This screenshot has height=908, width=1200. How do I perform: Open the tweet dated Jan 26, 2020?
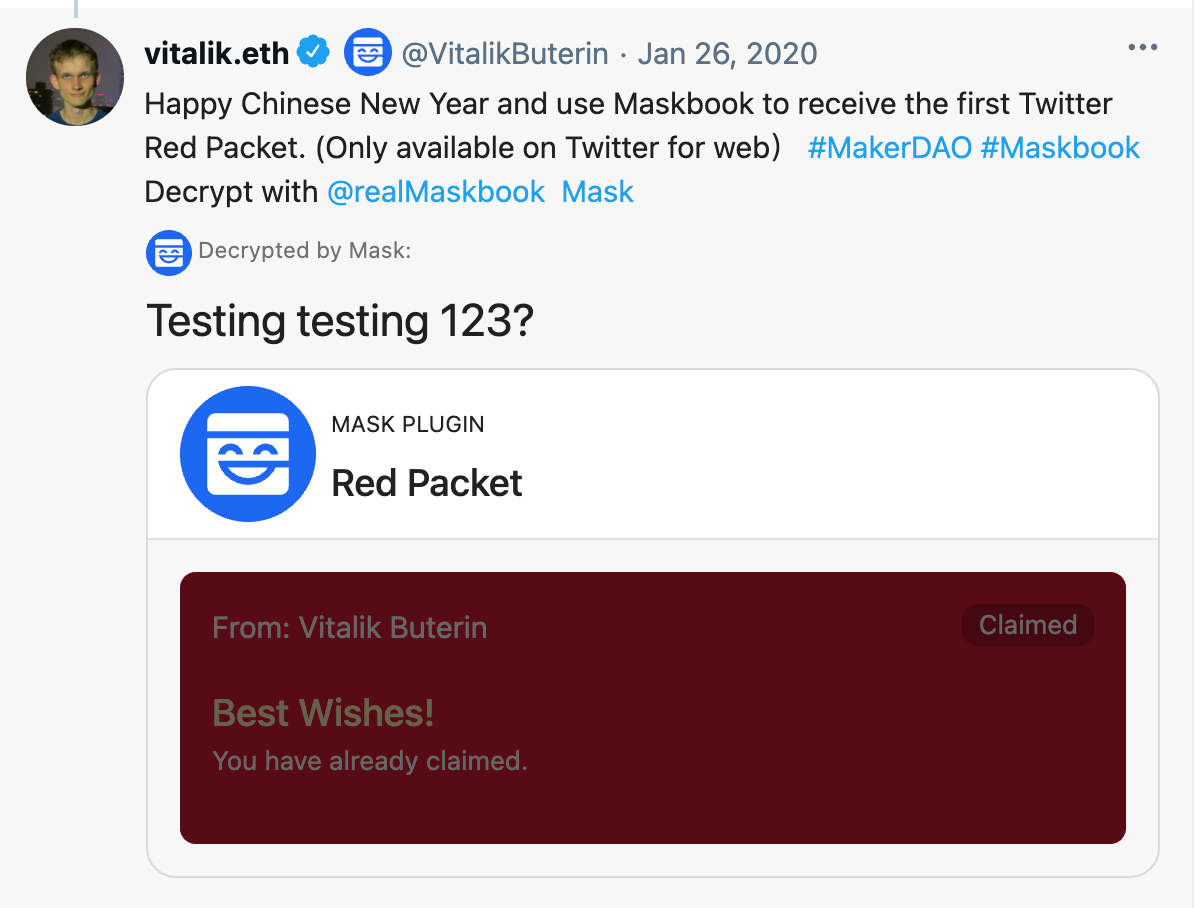coord(727,52)
